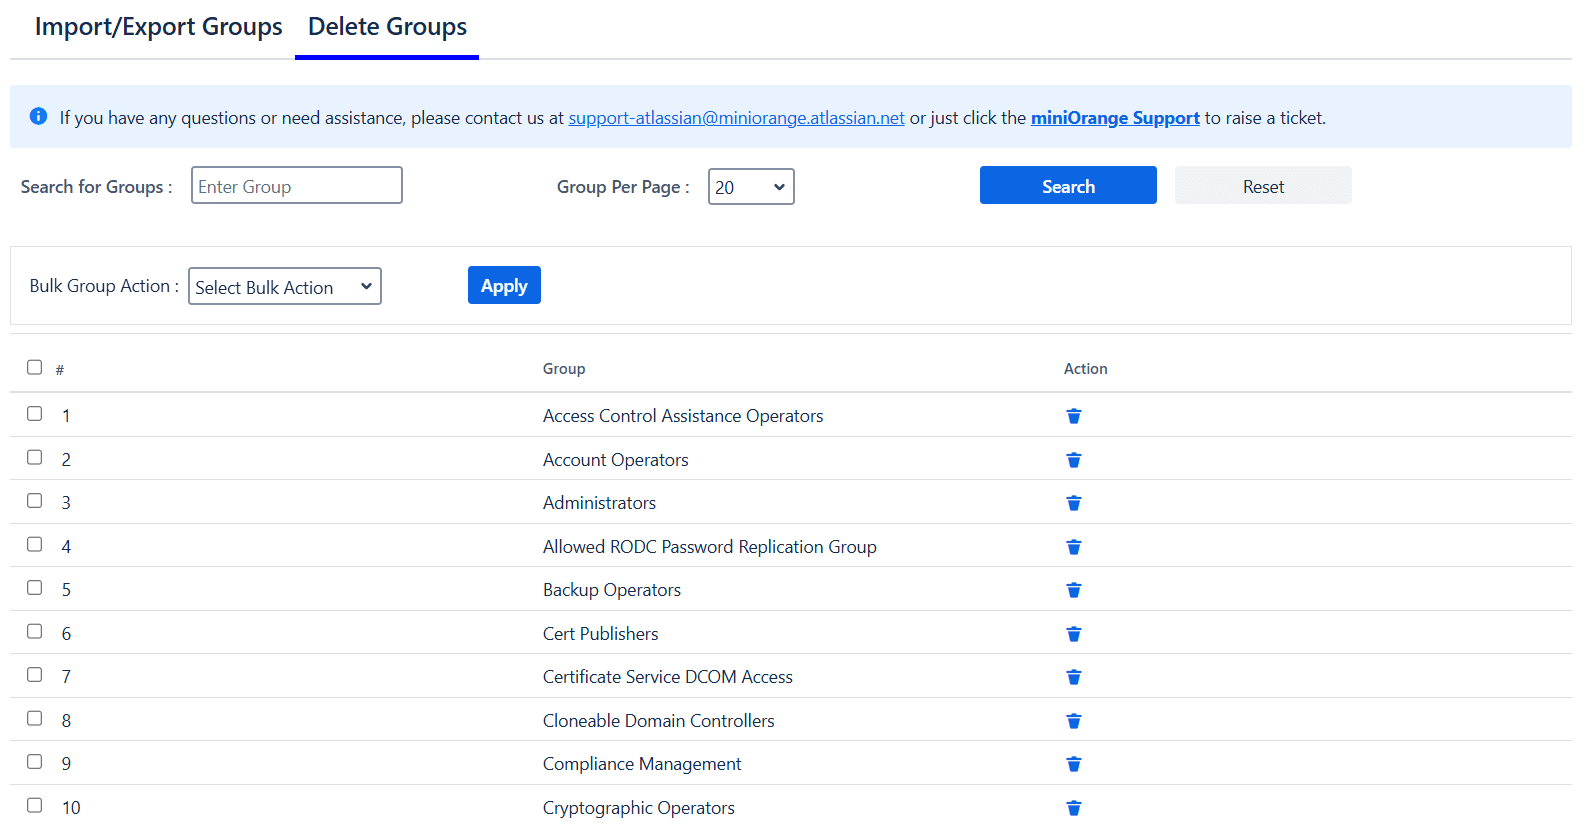Image resolution: width=1592 pixels, height=827 pixels.
Task: Delete the Administrators group using trash icon
Action: click(1073, 503)
